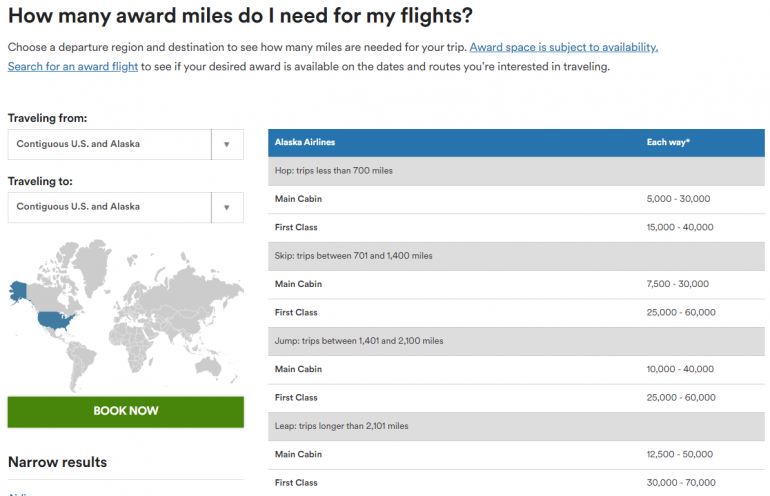Open the Traveling from dropdown arrow
The image size is (770, 496).
227,144
